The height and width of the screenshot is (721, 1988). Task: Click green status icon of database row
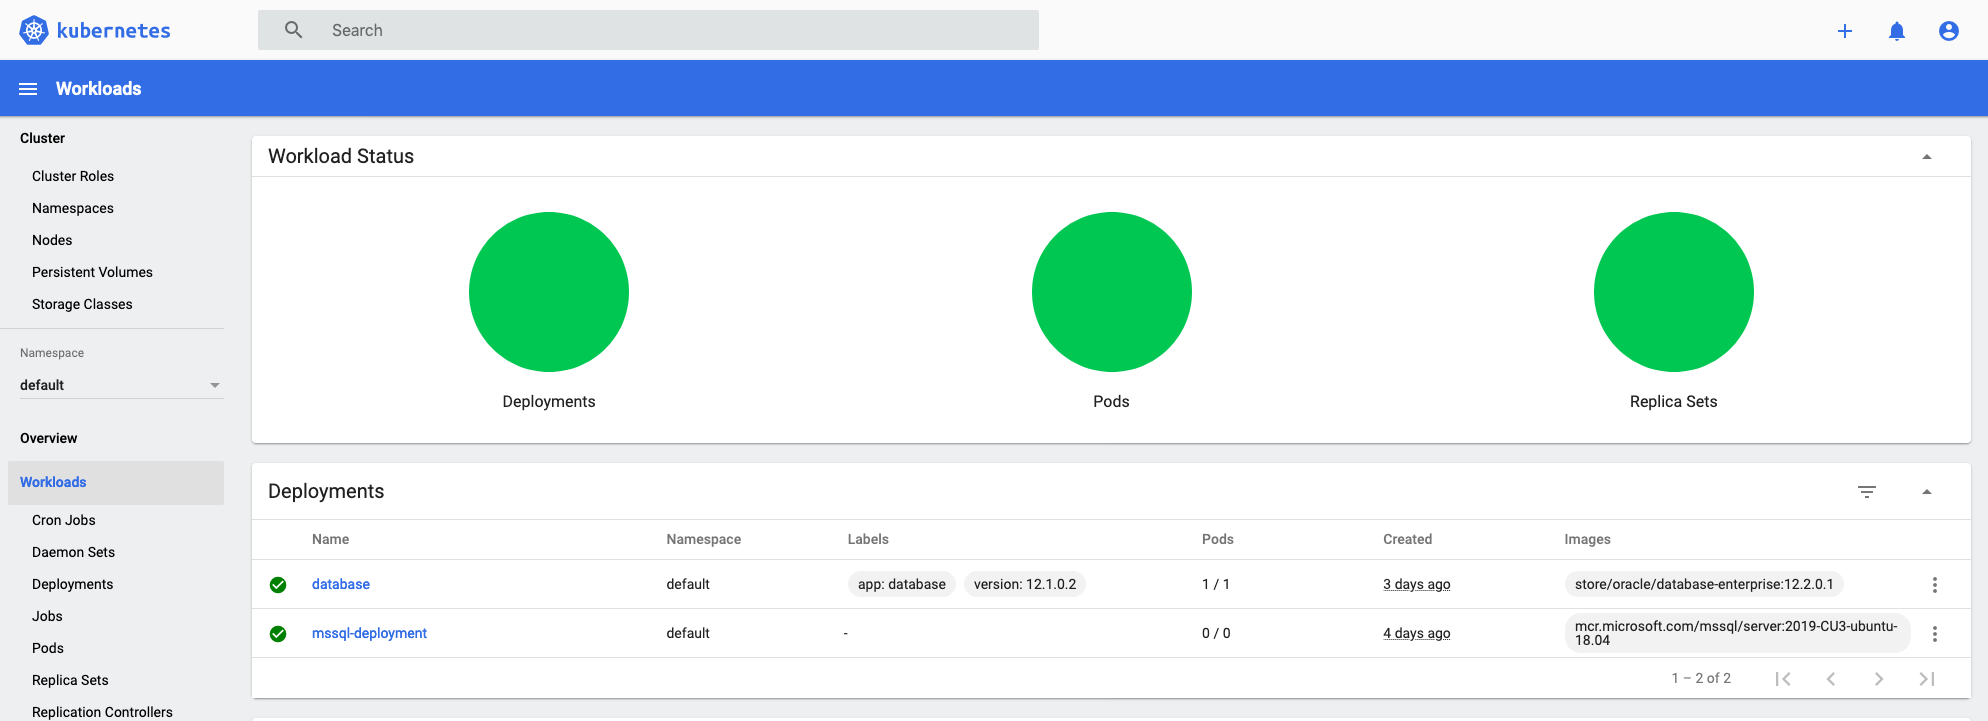[x=278, y=585]
